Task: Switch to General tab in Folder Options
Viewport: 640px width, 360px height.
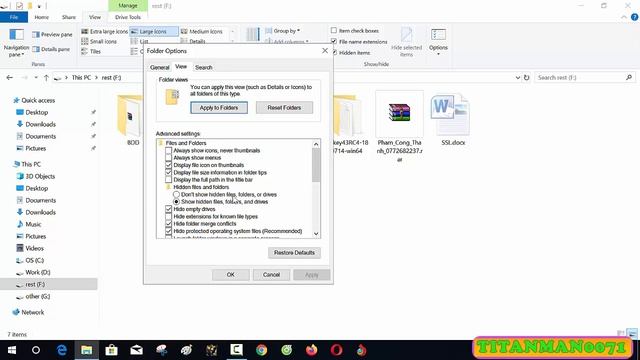Action: coord(160,67)
